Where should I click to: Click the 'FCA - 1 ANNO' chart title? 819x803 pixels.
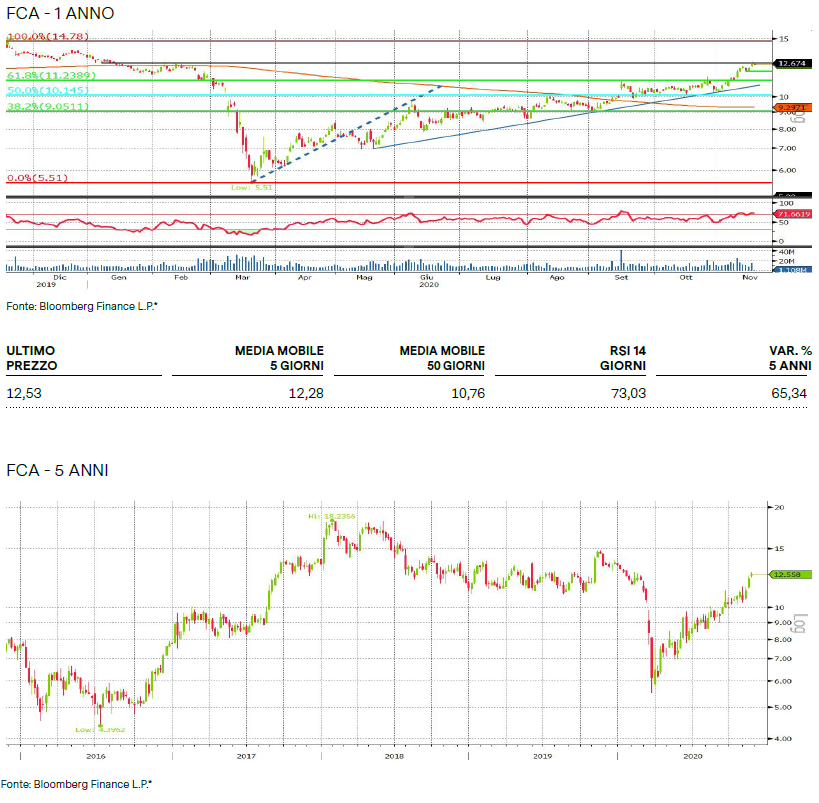[x=60, y=13]
